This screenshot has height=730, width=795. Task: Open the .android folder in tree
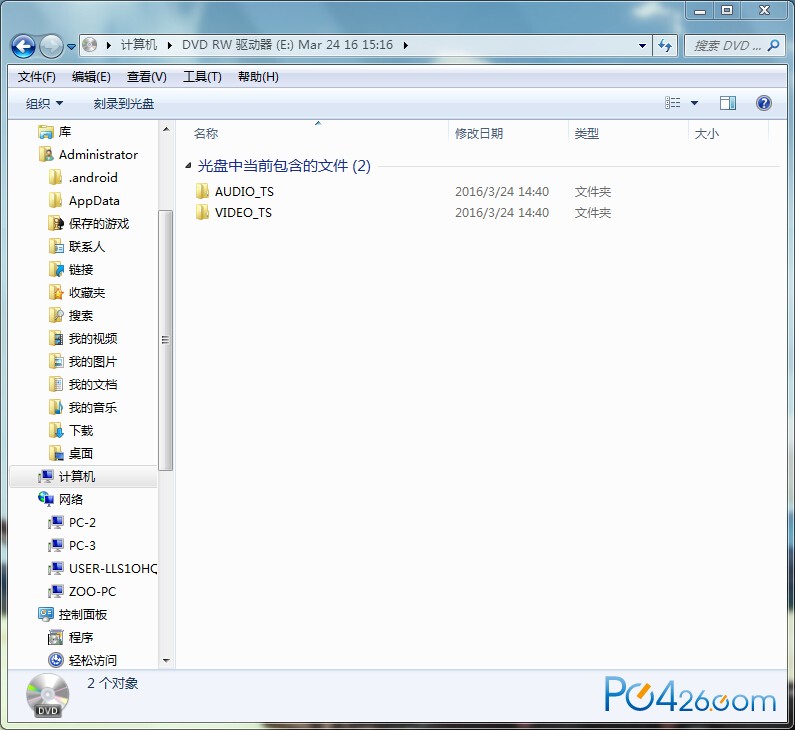point(83,177)
